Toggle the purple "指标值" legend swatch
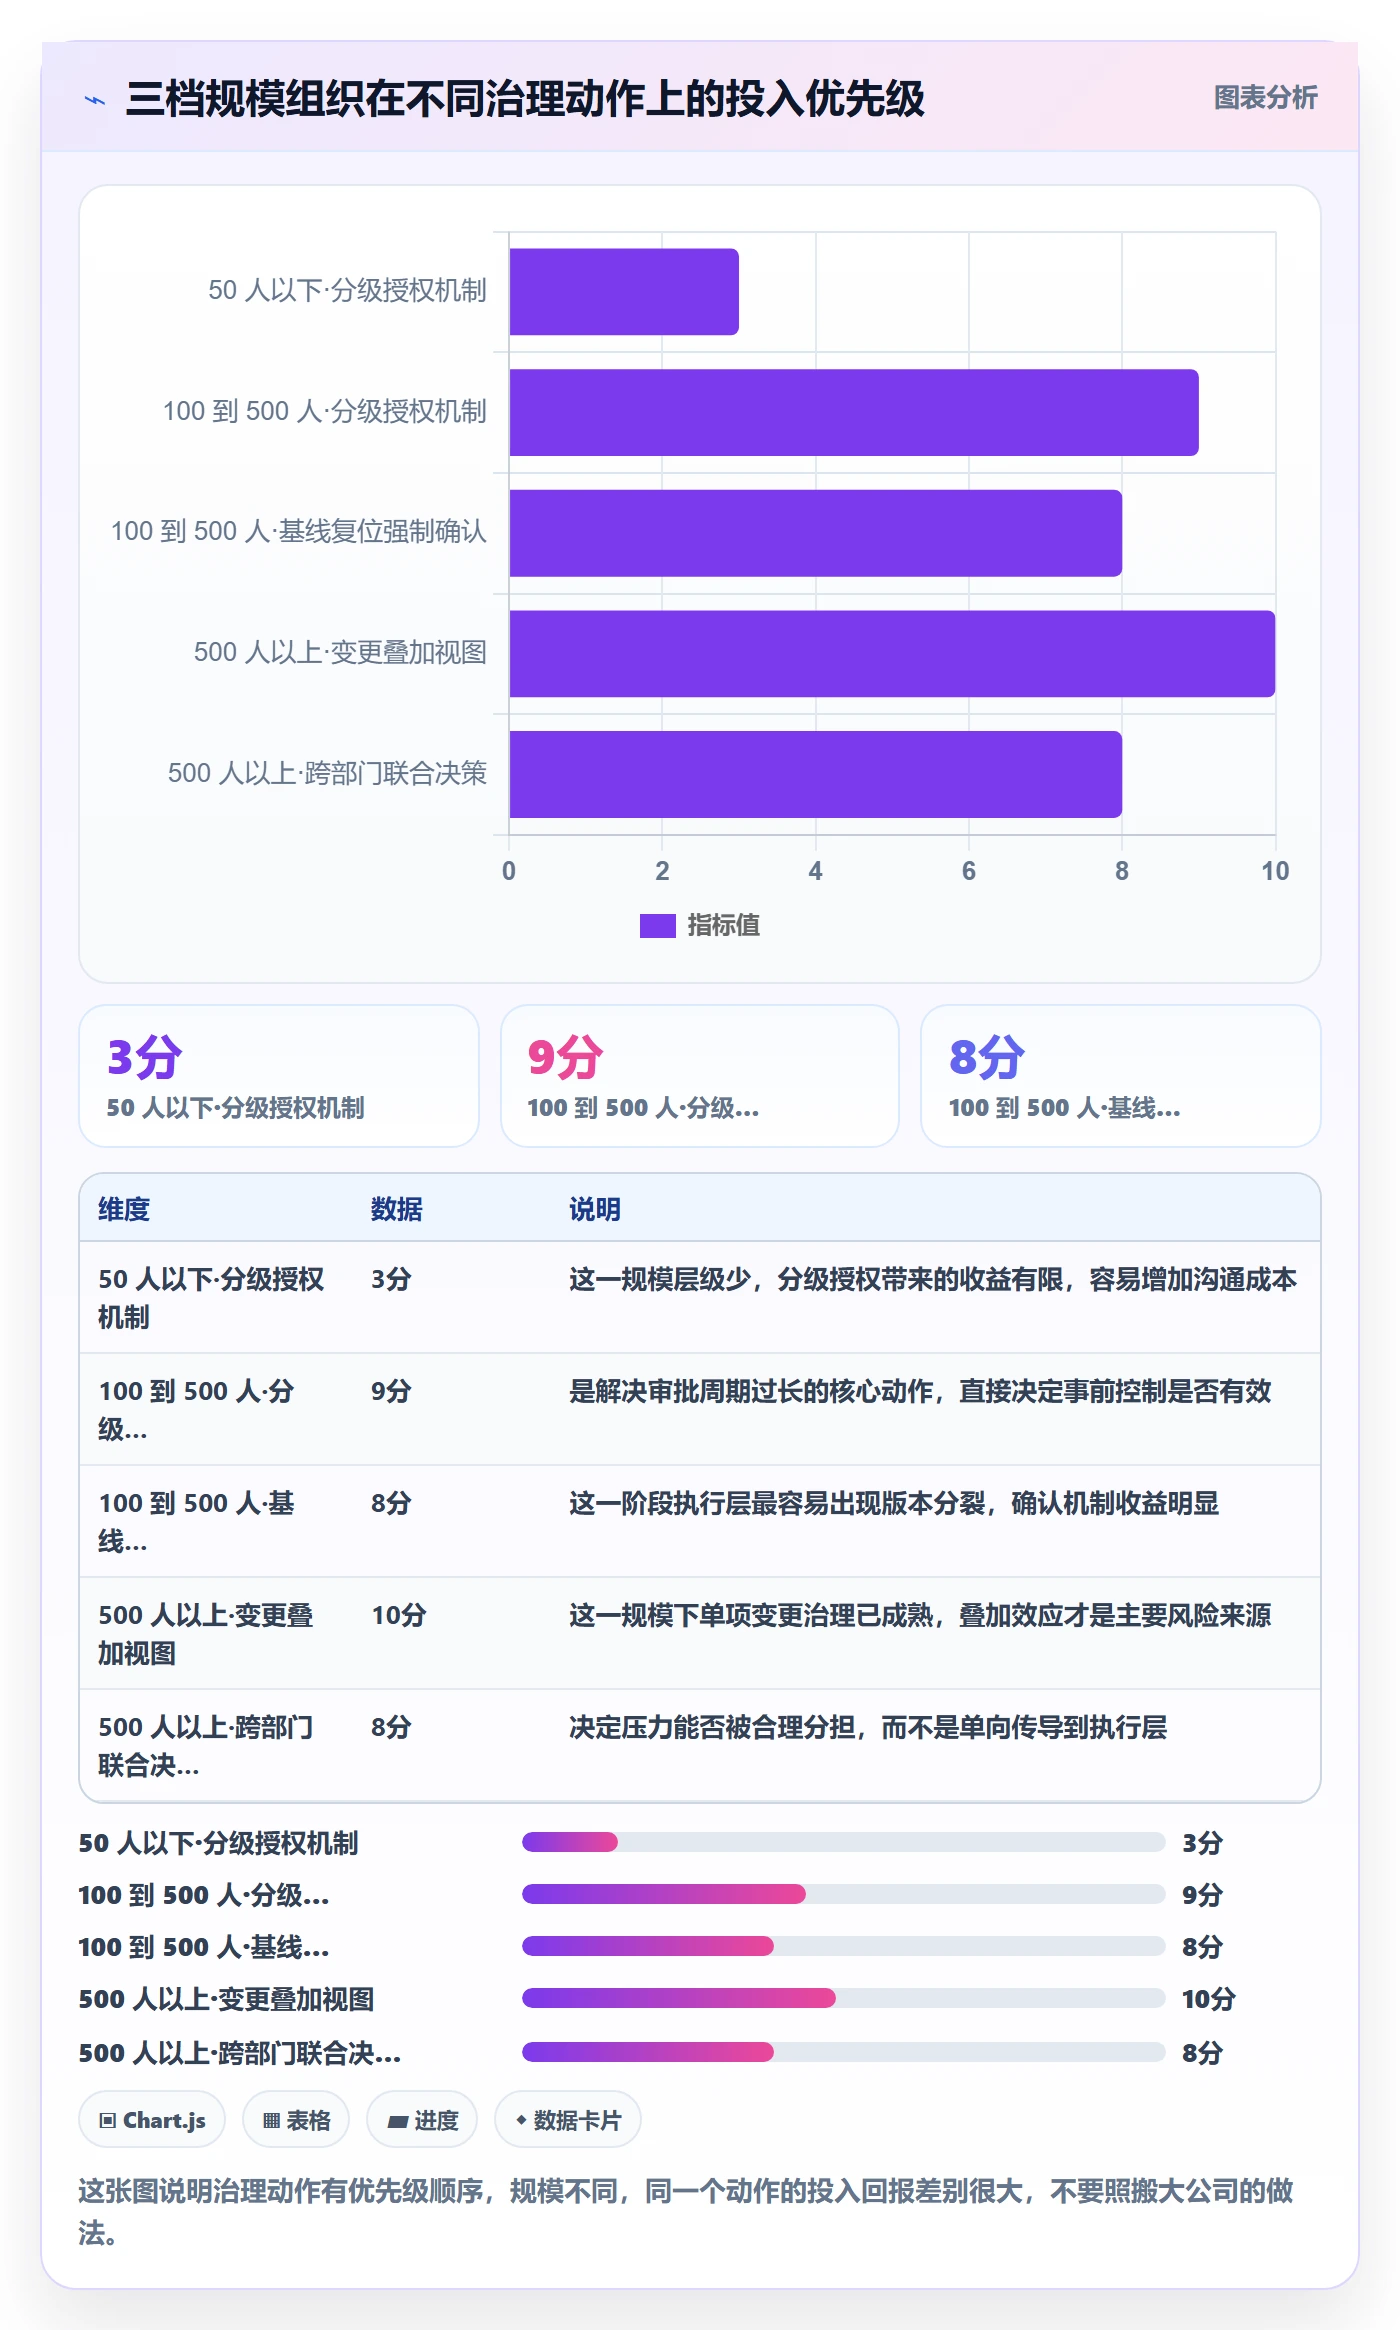Viewport: 1400px width, 2330px height. point(658,926)
